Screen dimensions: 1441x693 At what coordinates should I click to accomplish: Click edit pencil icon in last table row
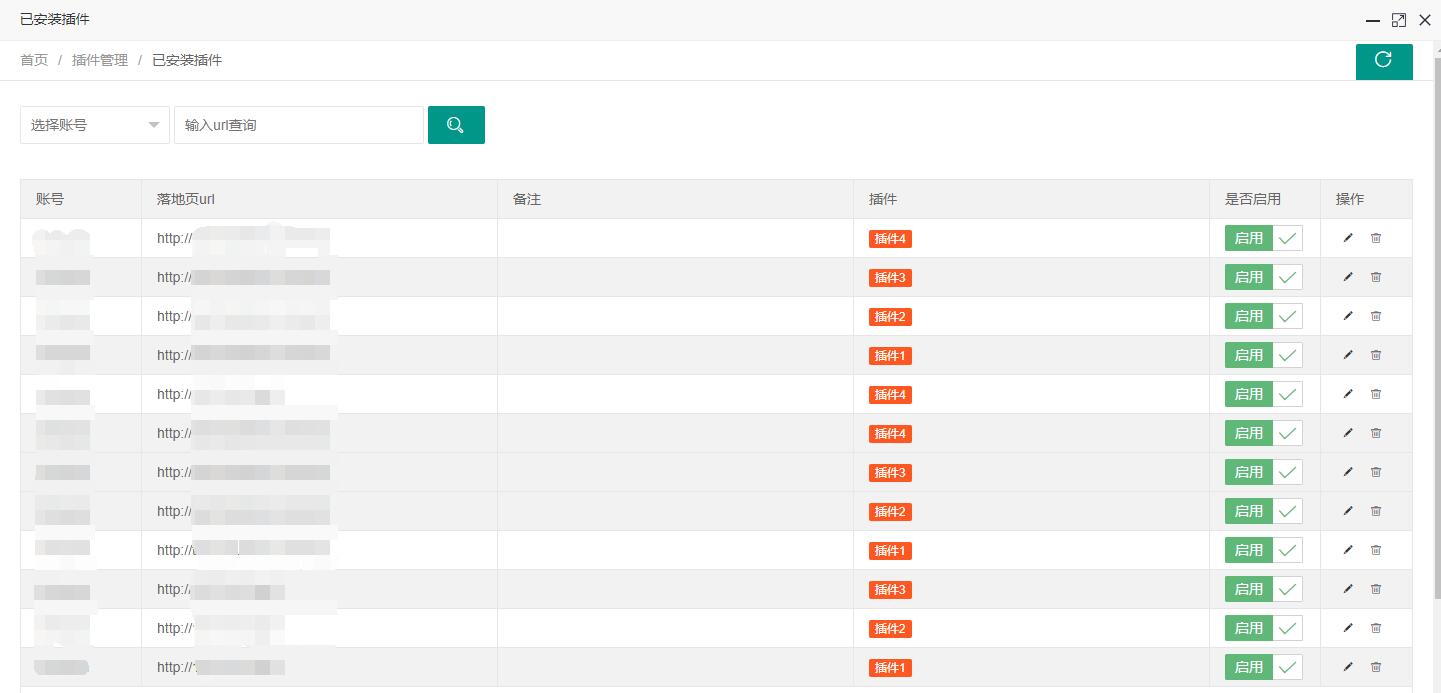click(1348, 667)
